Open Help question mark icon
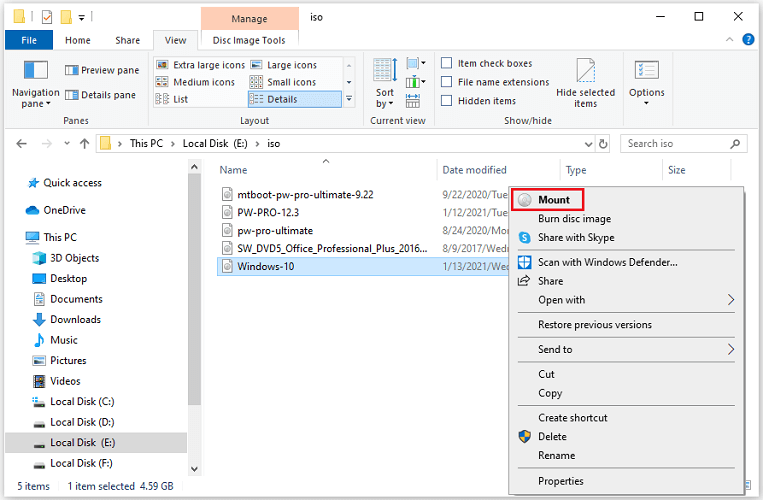Image resolution: width=763 pixels, height=500 pixels. click(748, 39)
